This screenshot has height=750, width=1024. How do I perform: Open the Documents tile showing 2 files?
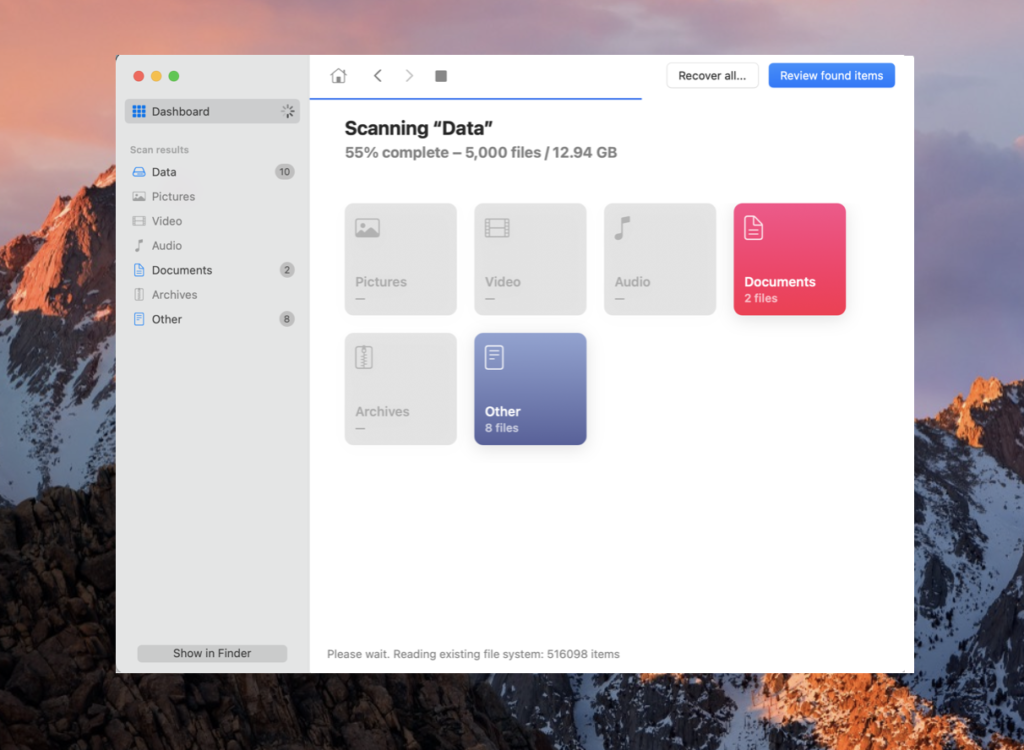(x=789, y=259)
